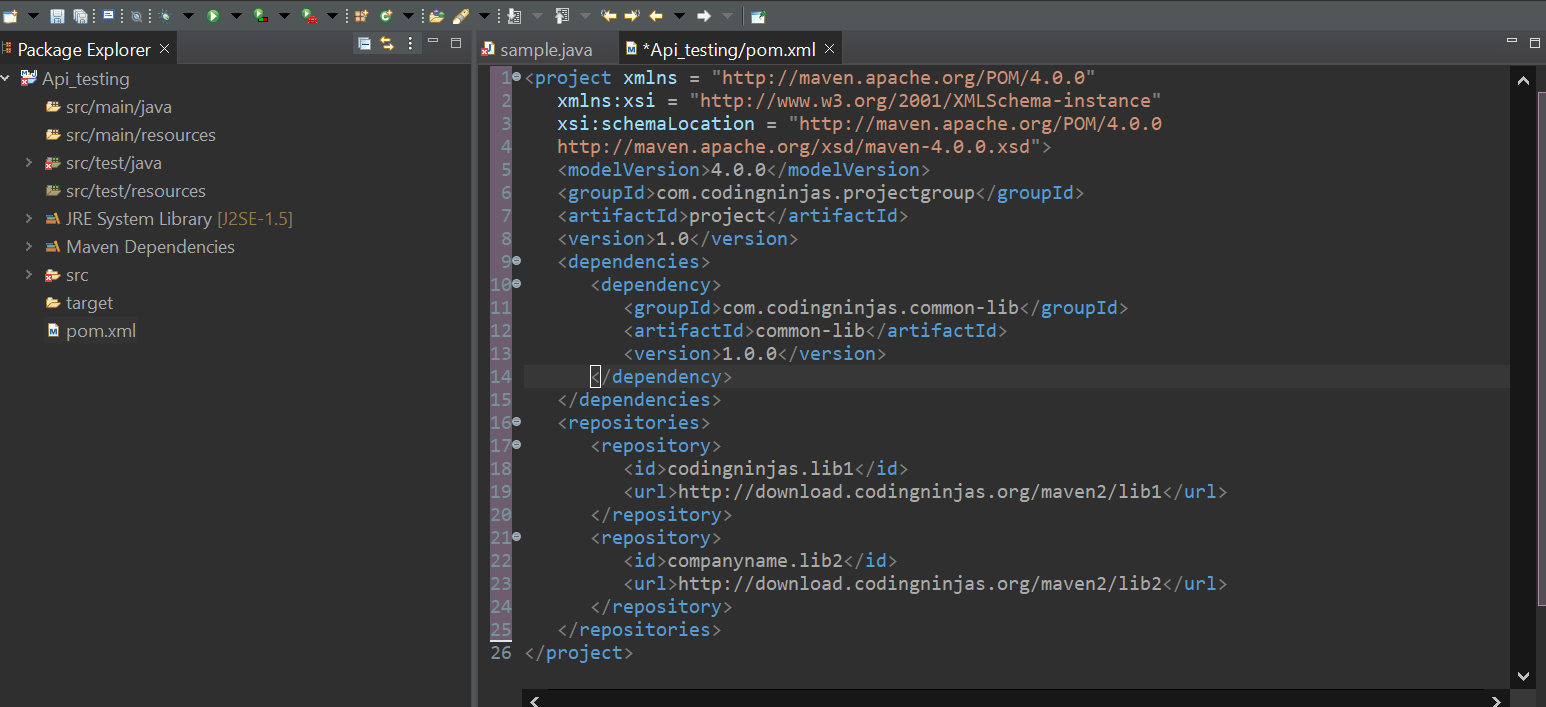Screen dimensions: 1546x707
Task: Run the current application
Action: tap(212, 15)
